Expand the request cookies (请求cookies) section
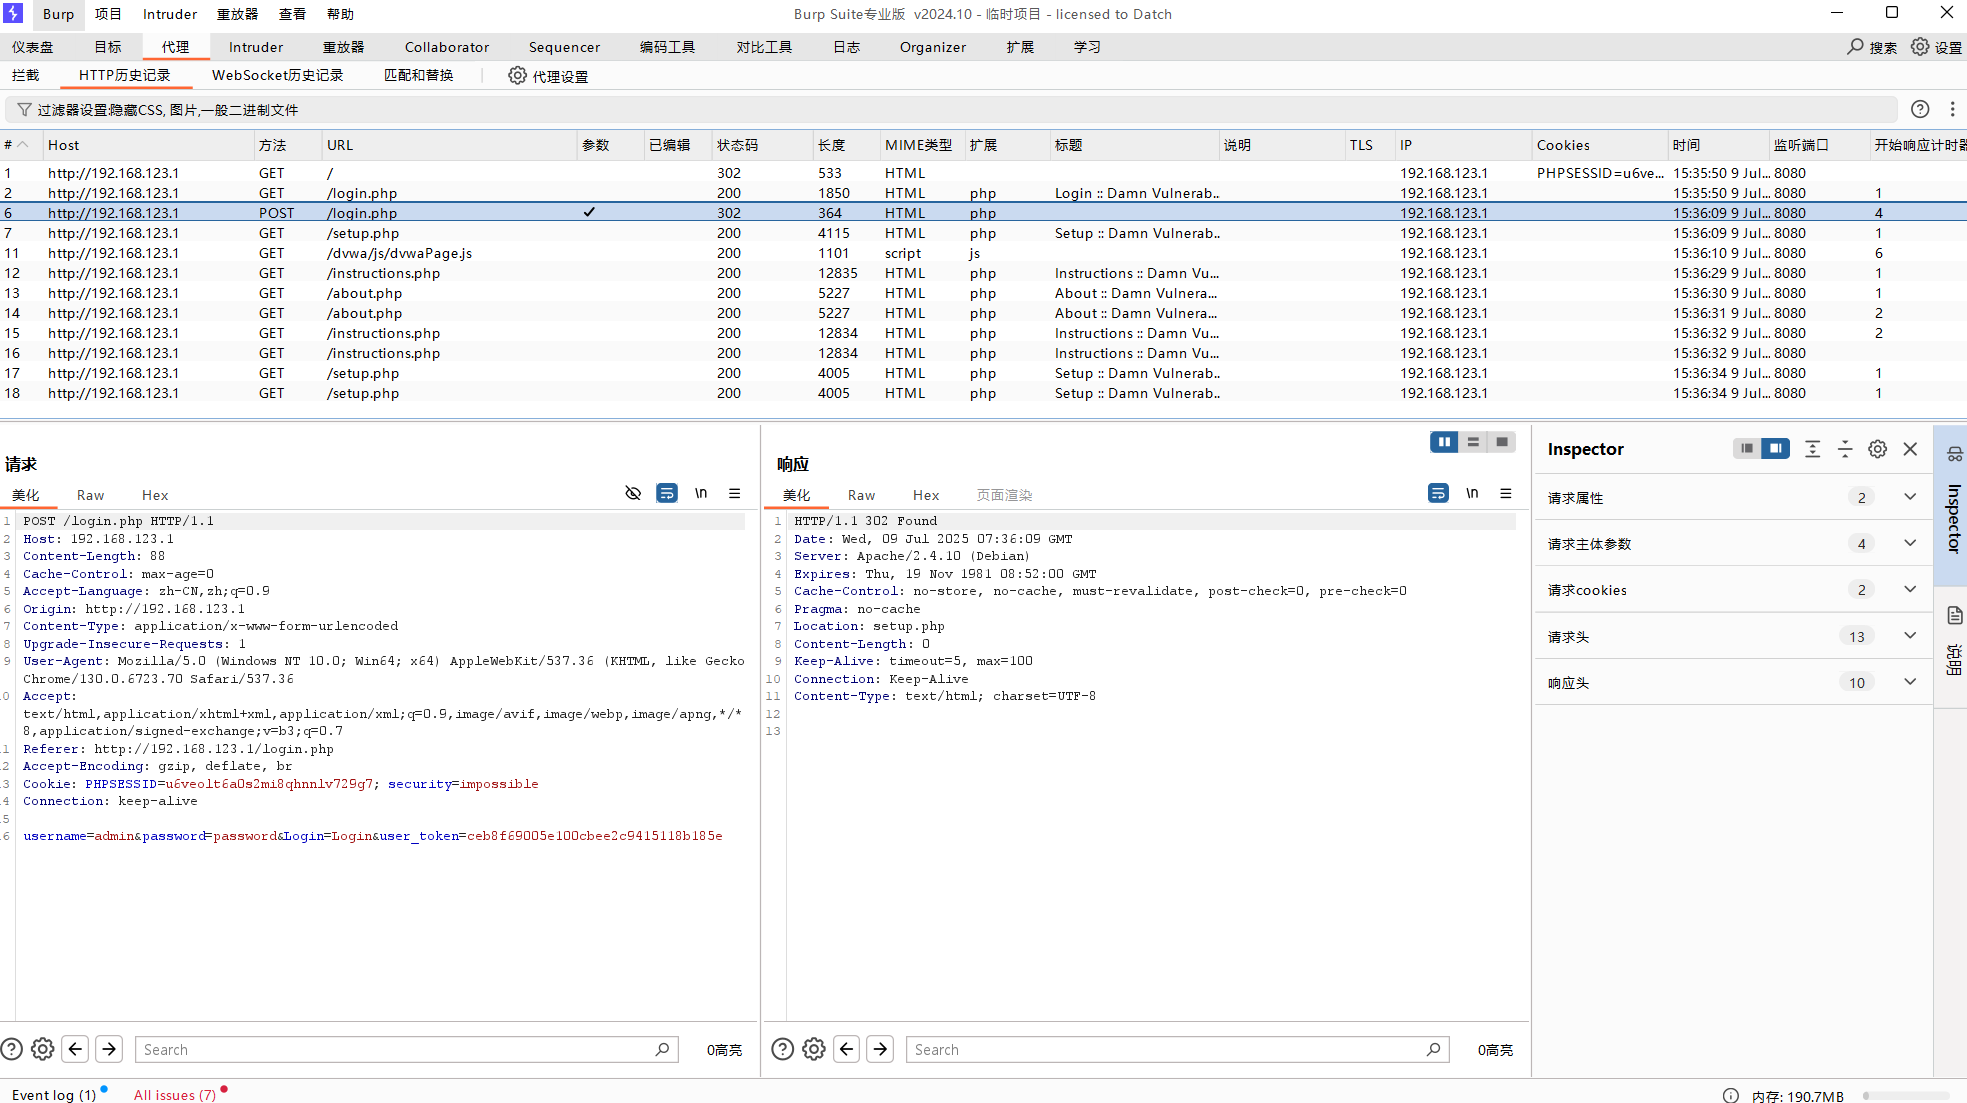This screenshot has height=1103, width=1967. (1909, 590)
